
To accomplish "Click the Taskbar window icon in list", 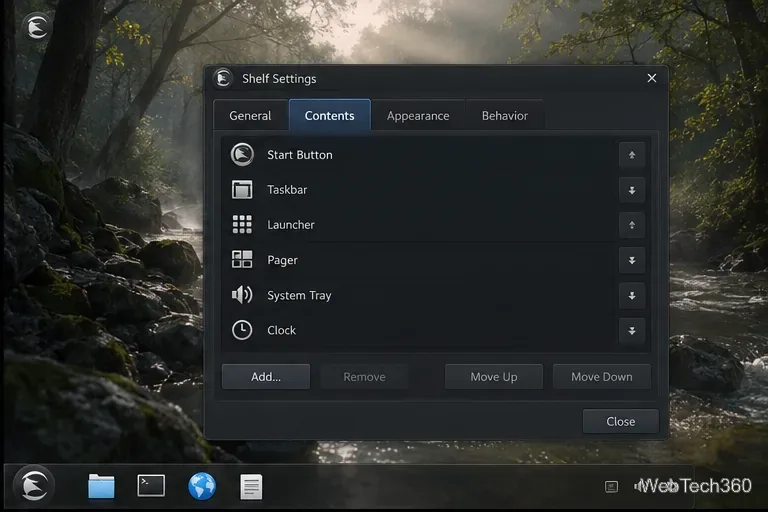I will pyautogui.click(x=242, y=190).
